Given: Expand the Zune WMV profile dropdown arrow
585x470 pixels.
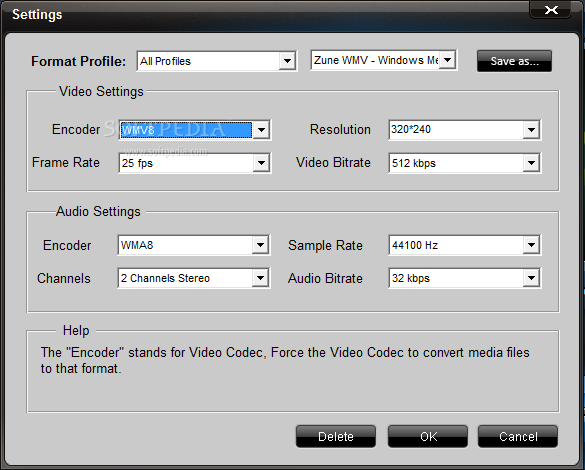Looking at the screenshot, I should click(x=448, y=60).
